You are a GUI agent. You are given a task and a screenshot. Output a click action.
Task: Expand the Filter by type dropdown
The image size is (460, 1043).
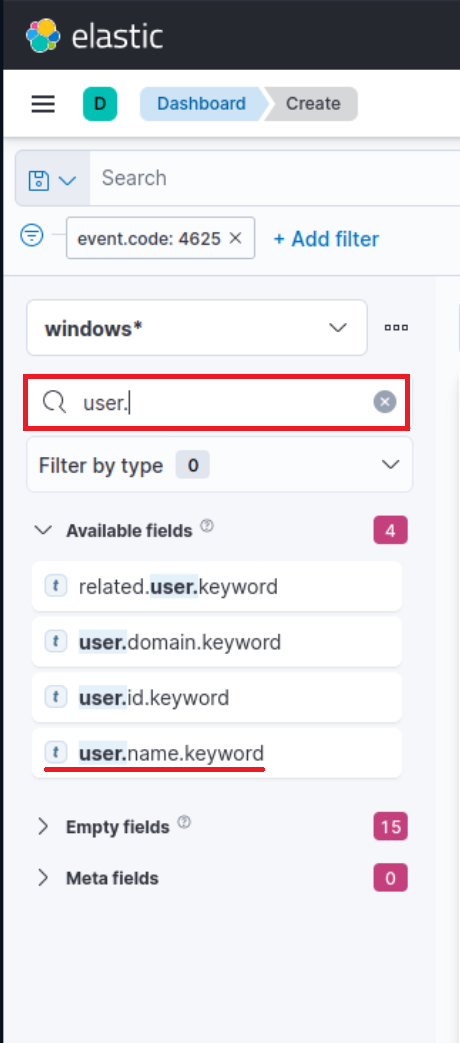tap(219, 465)
